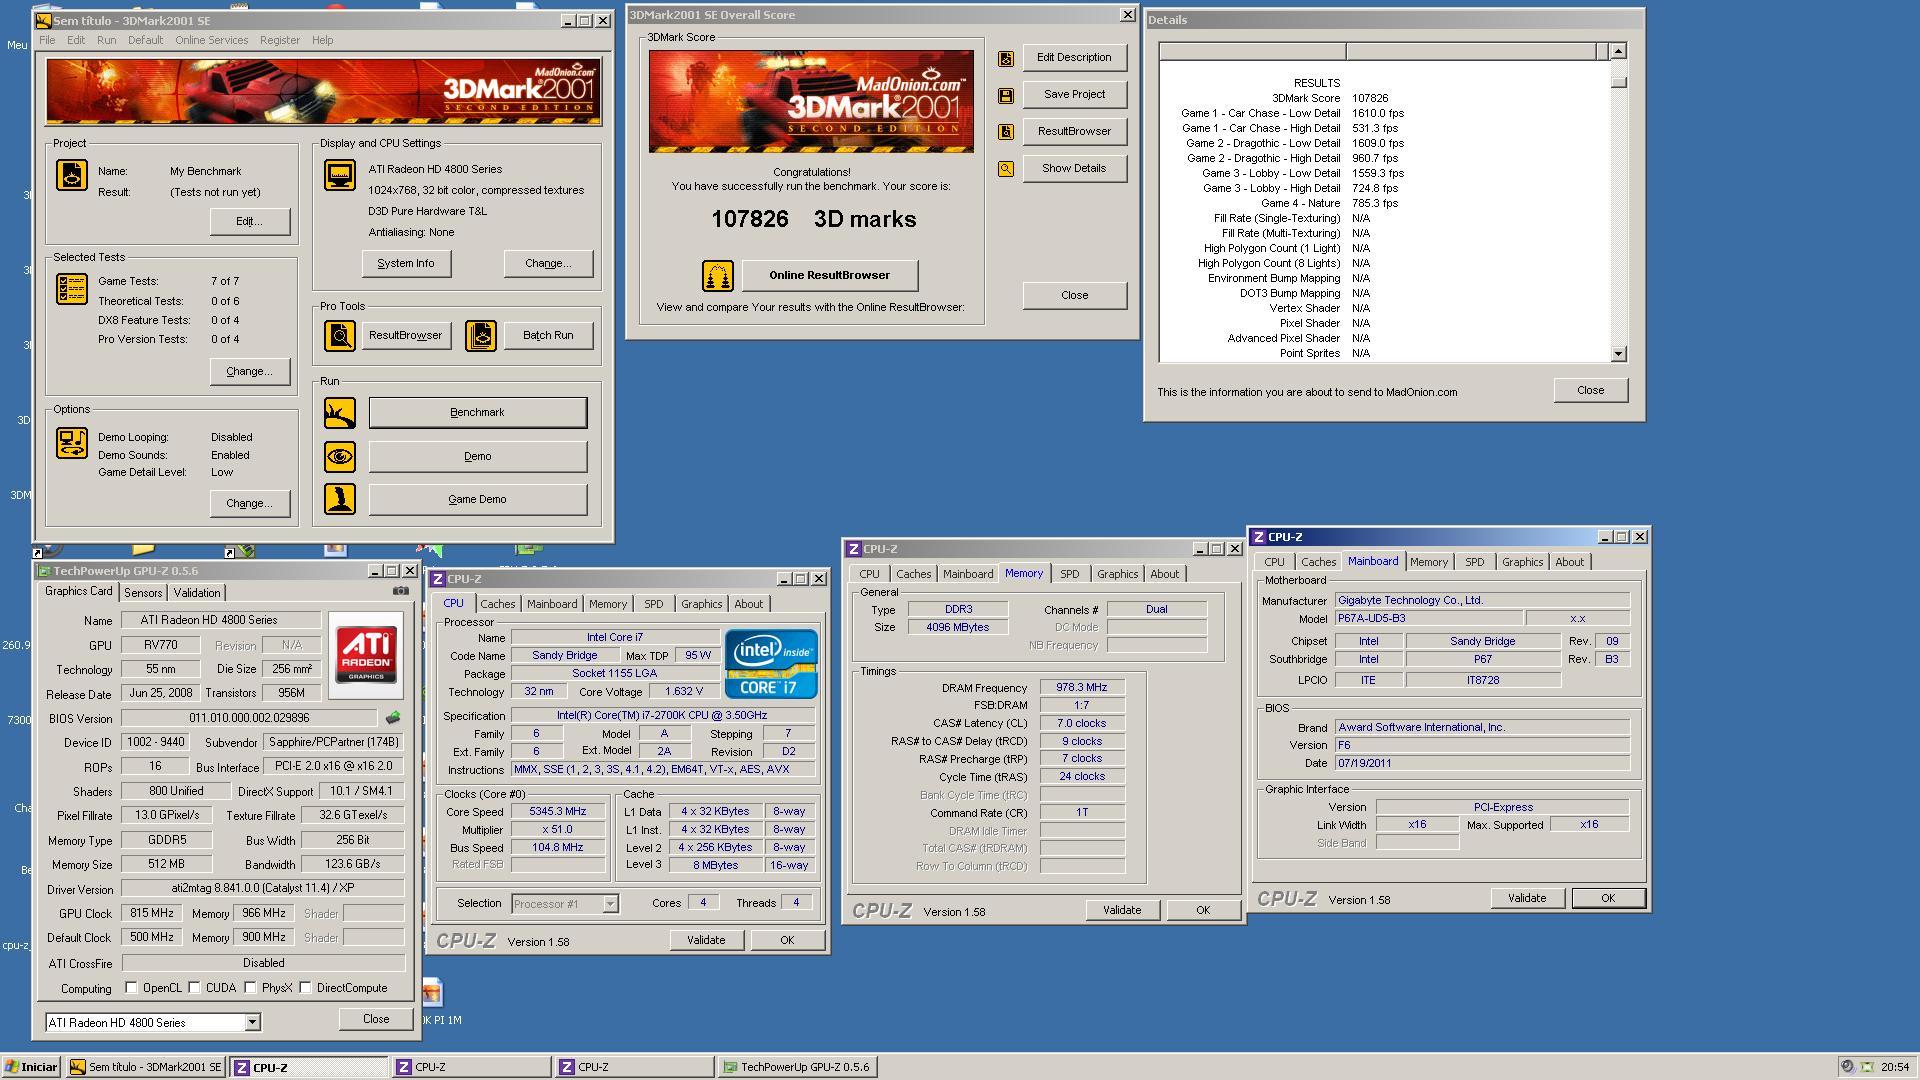Click the system tray clock

pos(1895,1067)
